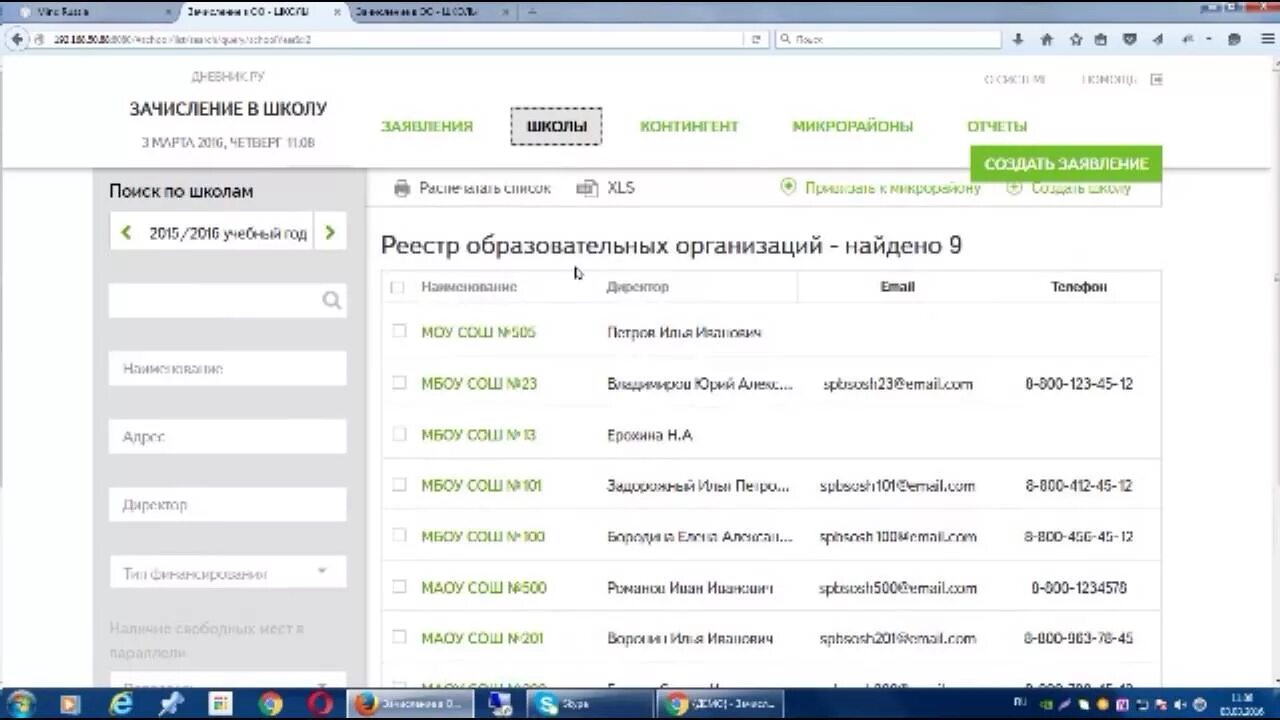The image size is (1280, 720).
Task: Toggle the select-all checkbox in table header
Action: click(397, 287)
